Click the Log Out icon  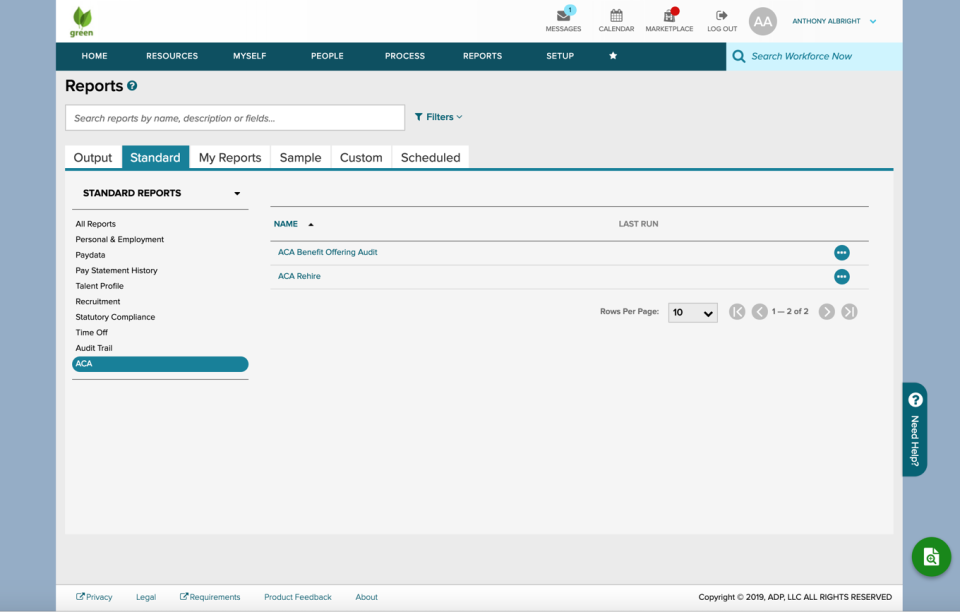click(x=722, y=15)
